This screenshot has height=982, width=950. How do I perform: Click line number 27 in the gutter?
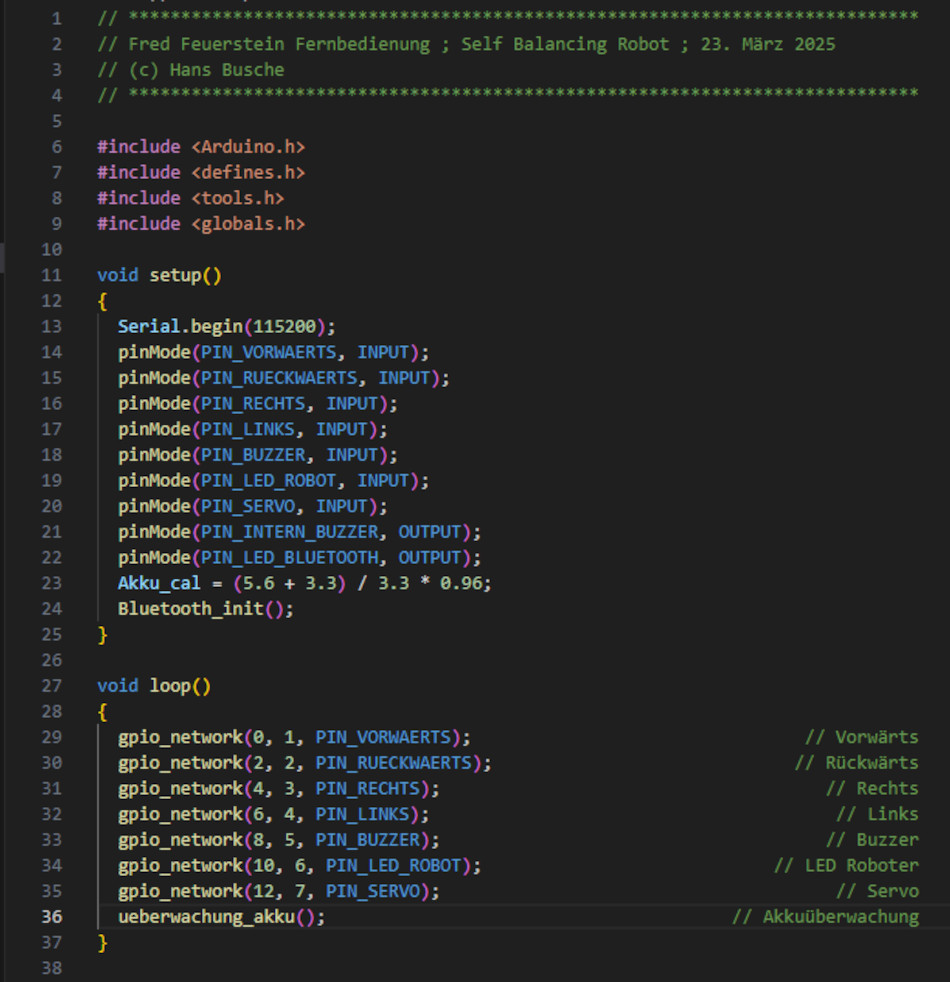(51, 686)
